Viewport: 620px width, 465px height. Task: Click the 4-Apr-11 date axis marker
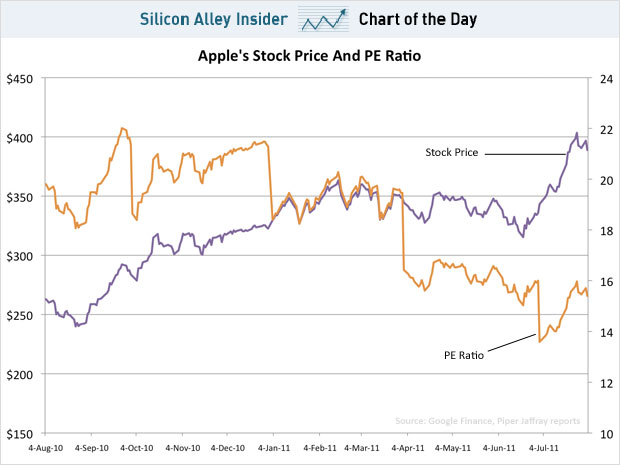pyautogui.click(x=408, y=448)
